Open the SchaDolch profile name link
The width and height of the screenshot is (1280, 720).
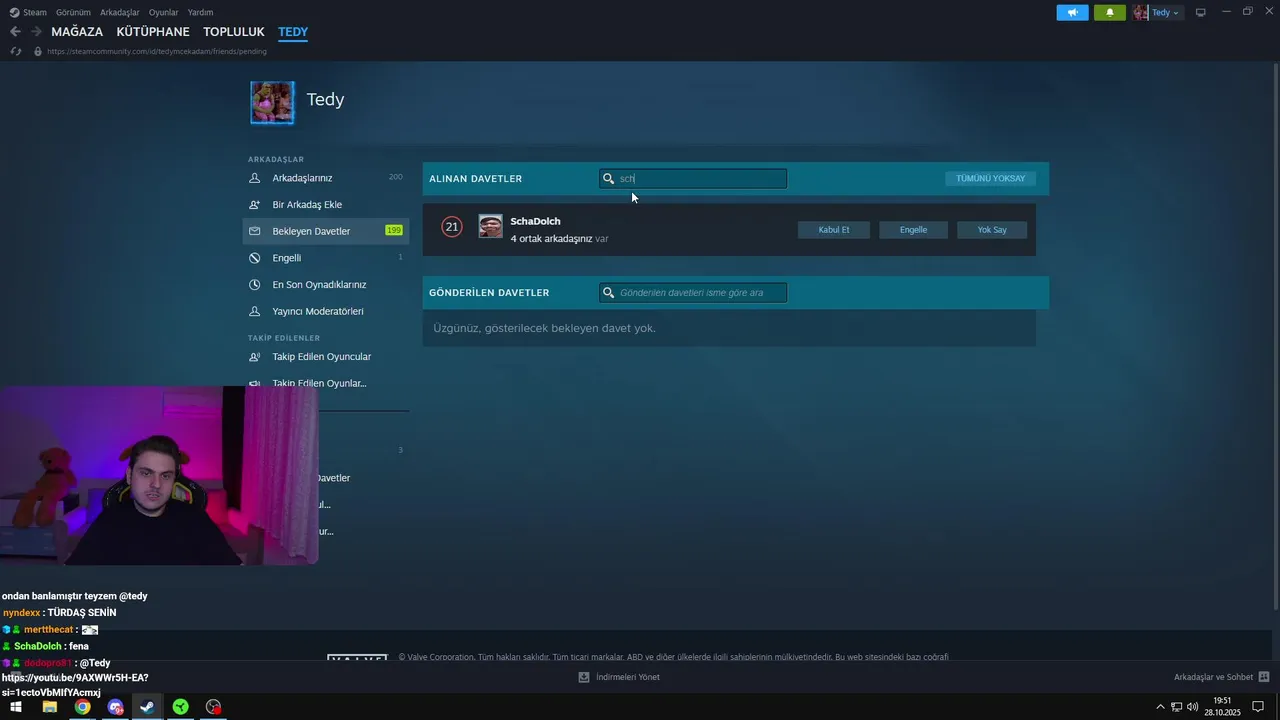point(535,221)
